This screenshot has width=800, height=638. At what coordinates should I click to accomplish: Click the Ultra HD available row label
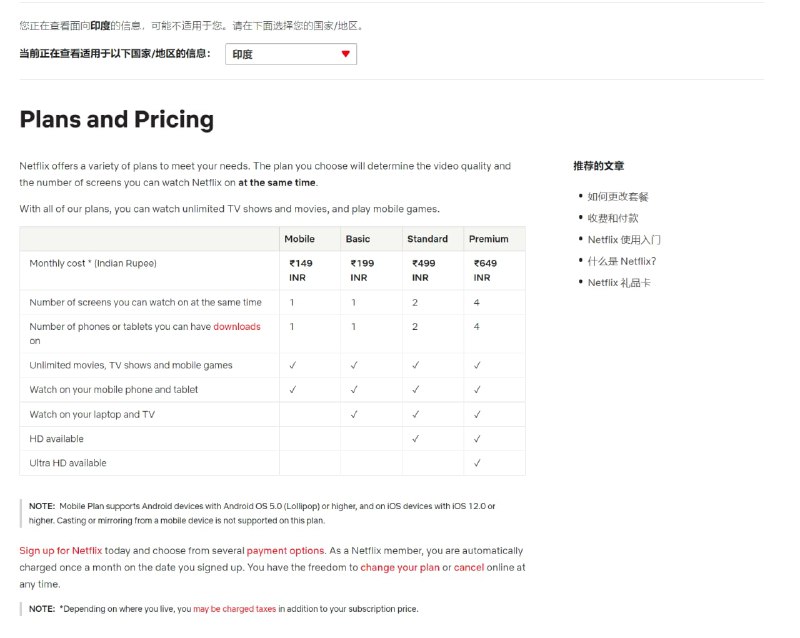coord(68,463)
